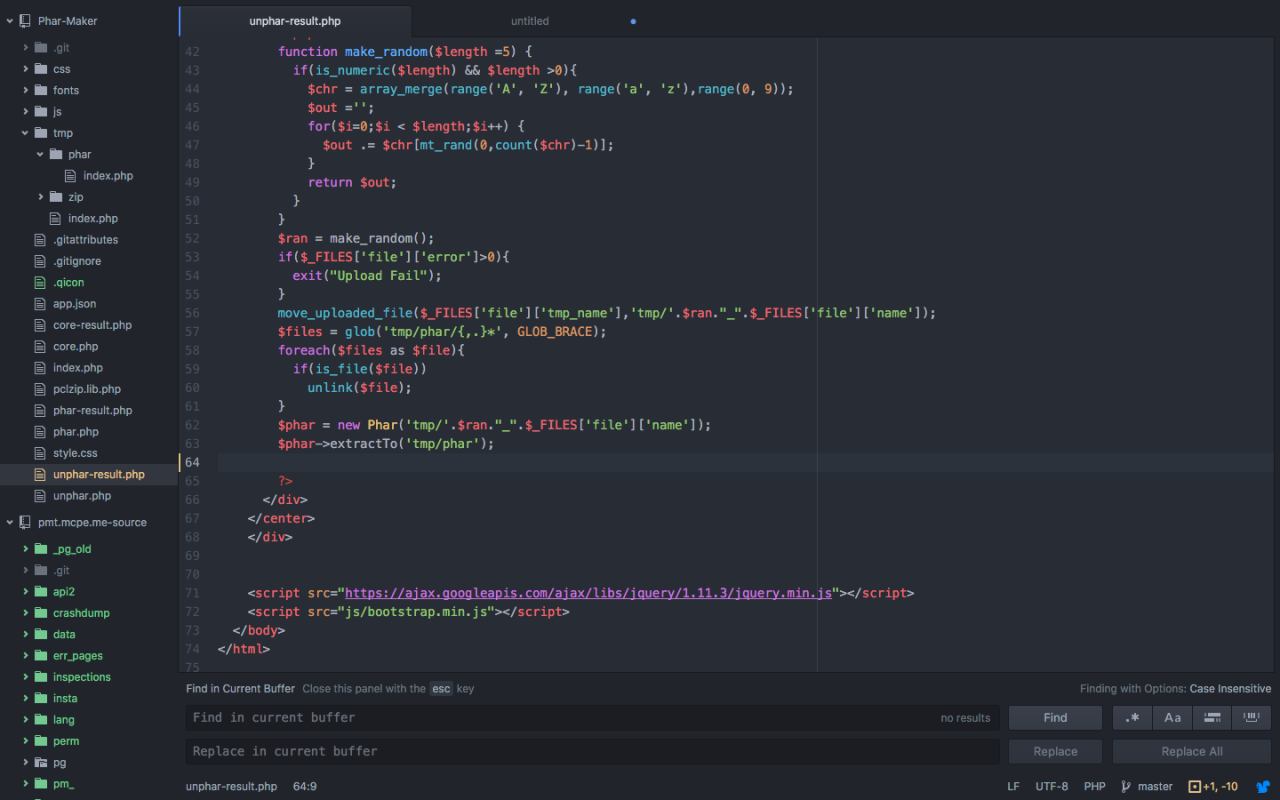The image size is (1280, 800).
Task: Click the pmt.mcpe.me-source repository icon
Action: click(25, 522)
